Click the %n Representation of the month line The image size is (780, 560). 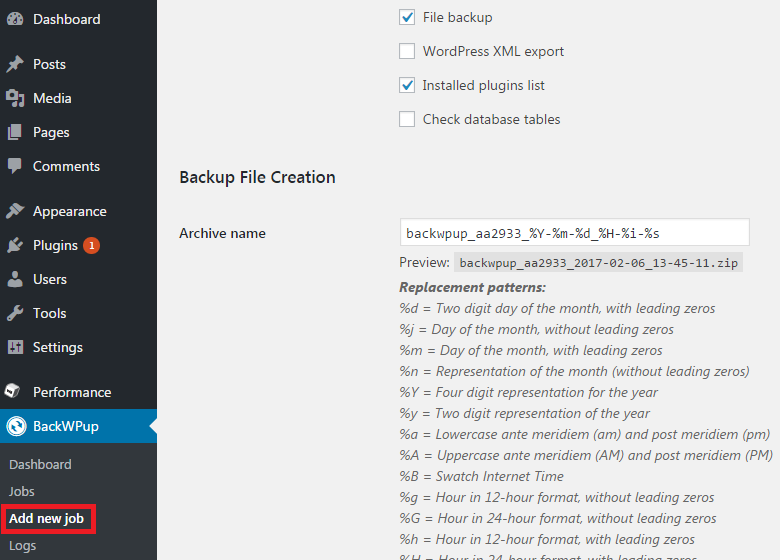[574, 371]
